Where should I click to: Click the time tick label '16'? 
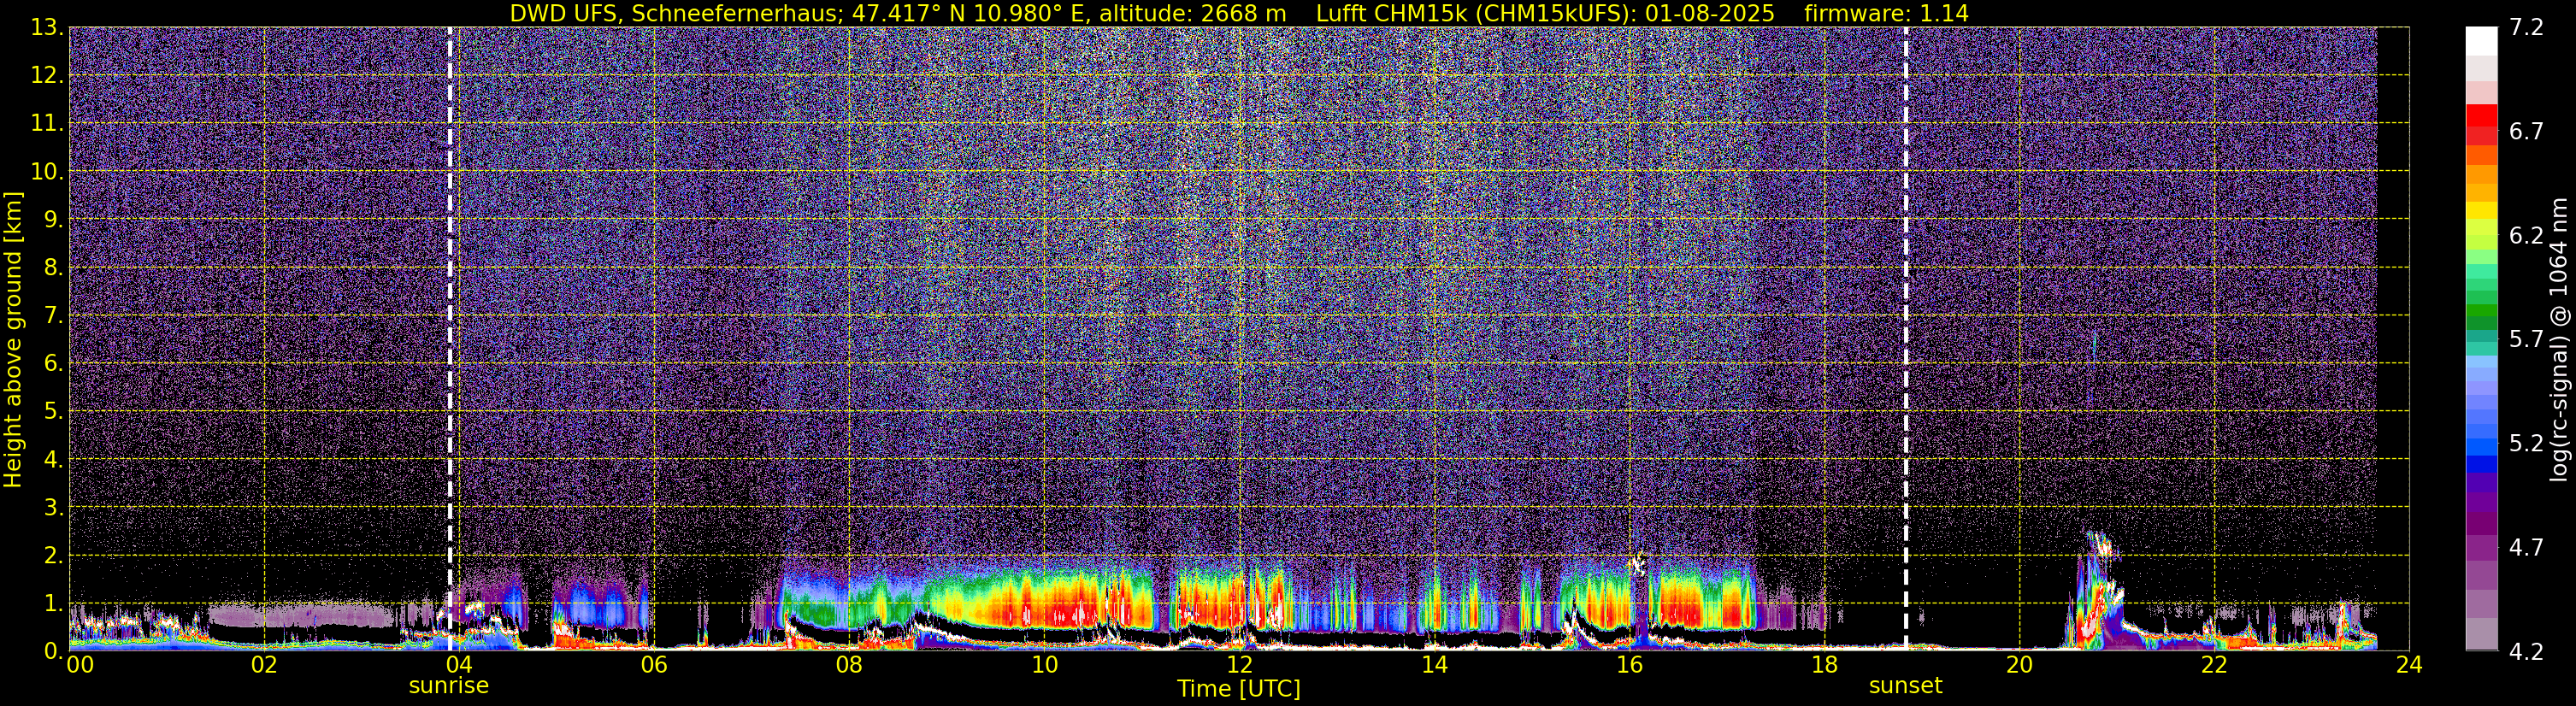point(1629,665)
